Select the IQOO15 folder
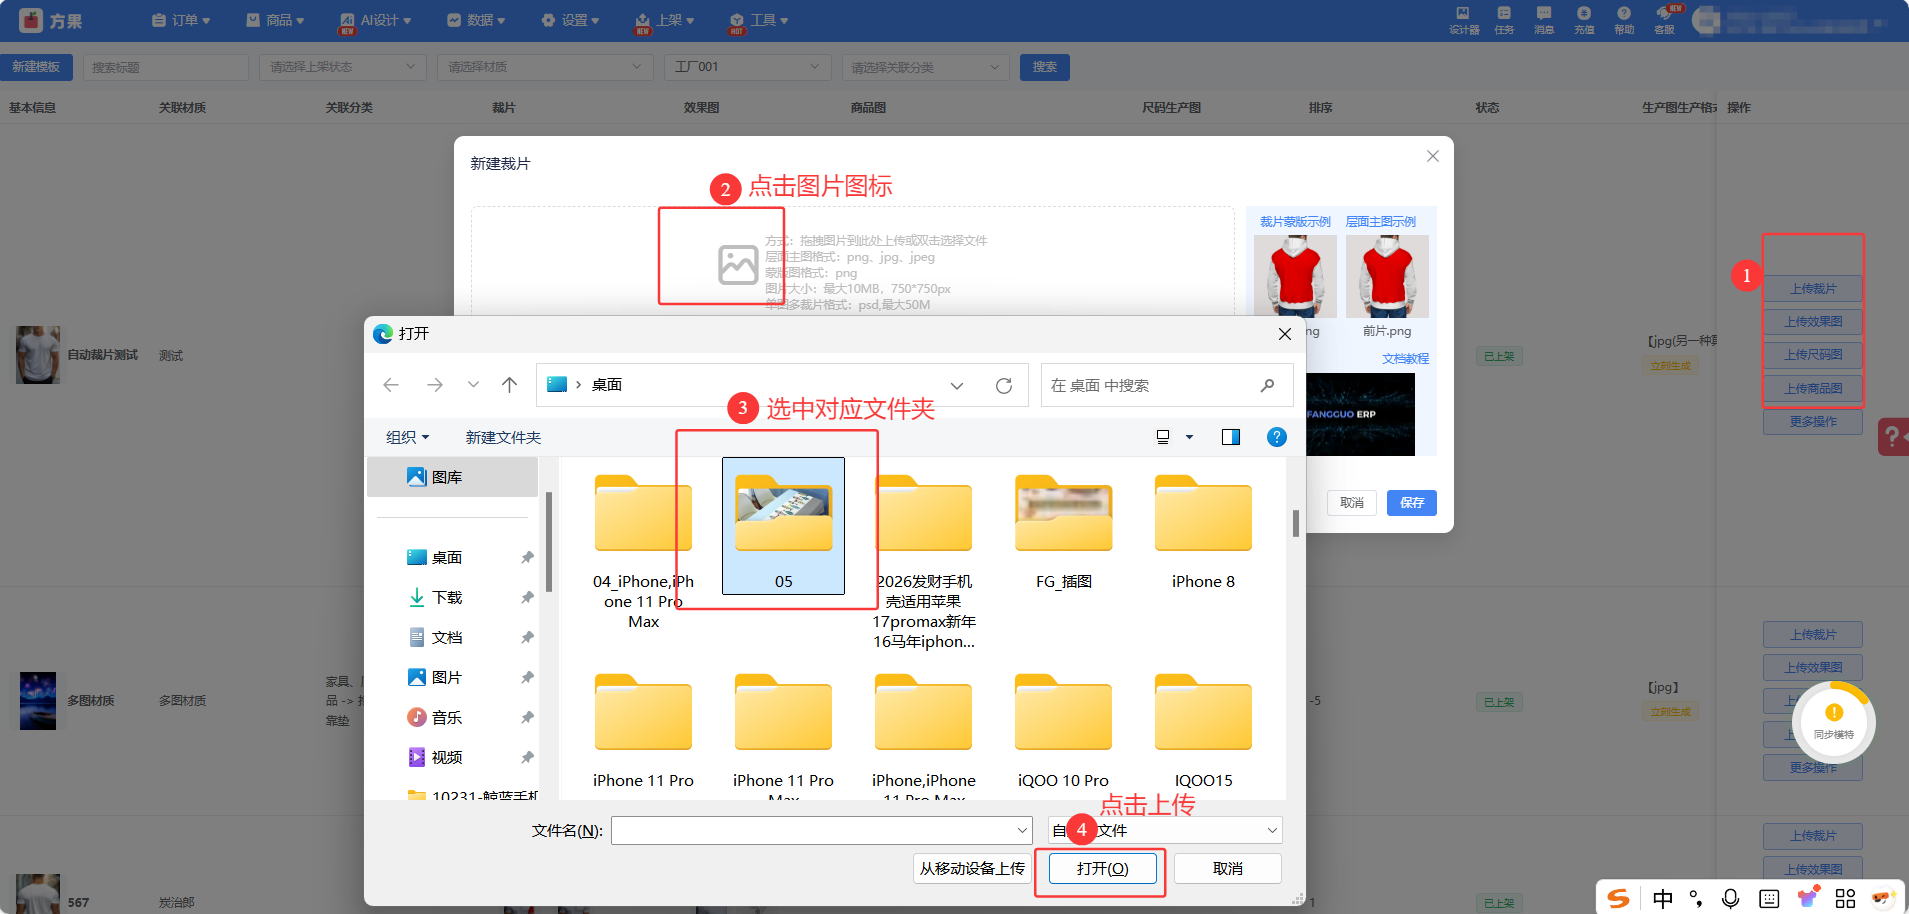Image resolution: width=1909 pixels, height=914 pixels. pos(1203,730)
